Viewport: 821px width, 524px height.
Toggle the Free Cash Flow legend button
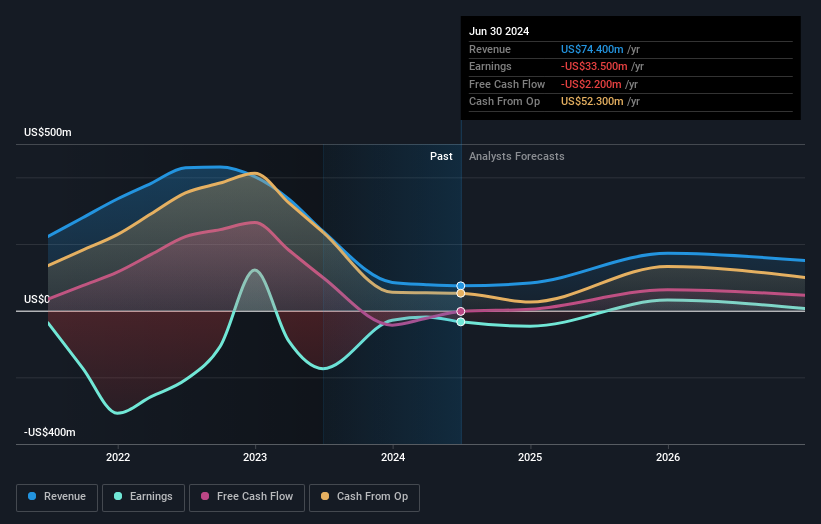(247, 497)
